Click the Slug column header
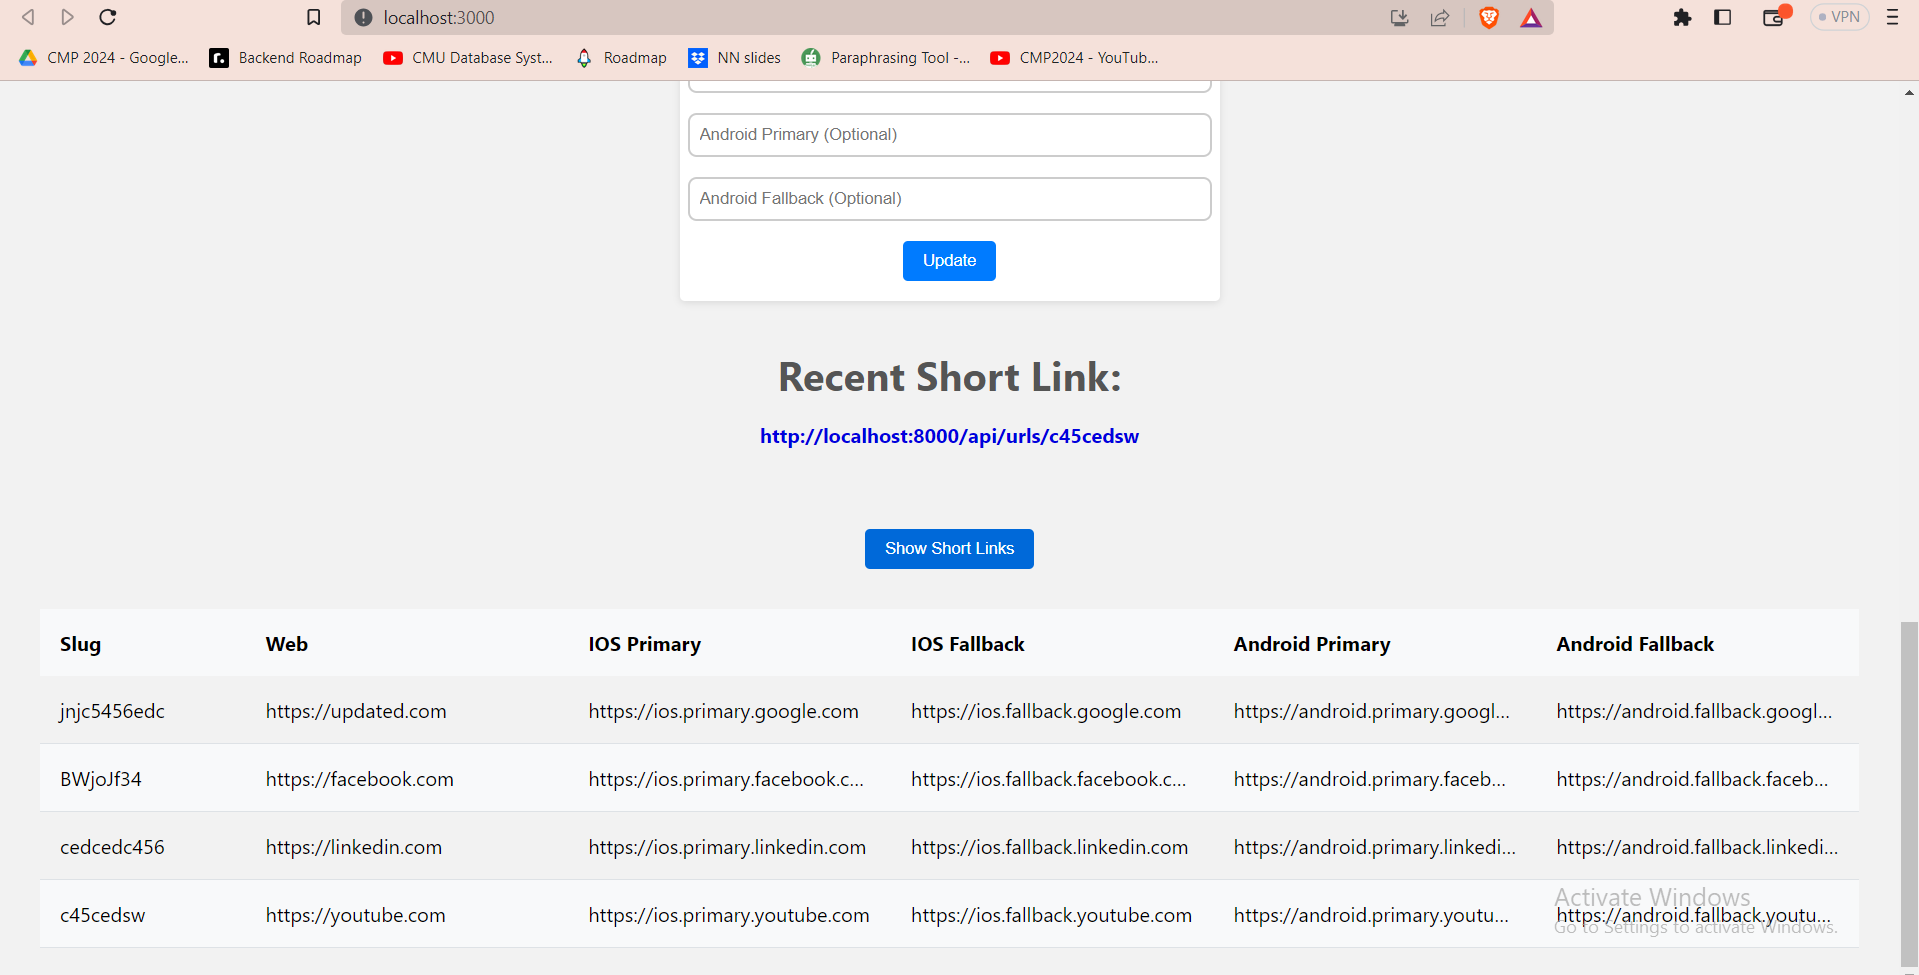 80,644
